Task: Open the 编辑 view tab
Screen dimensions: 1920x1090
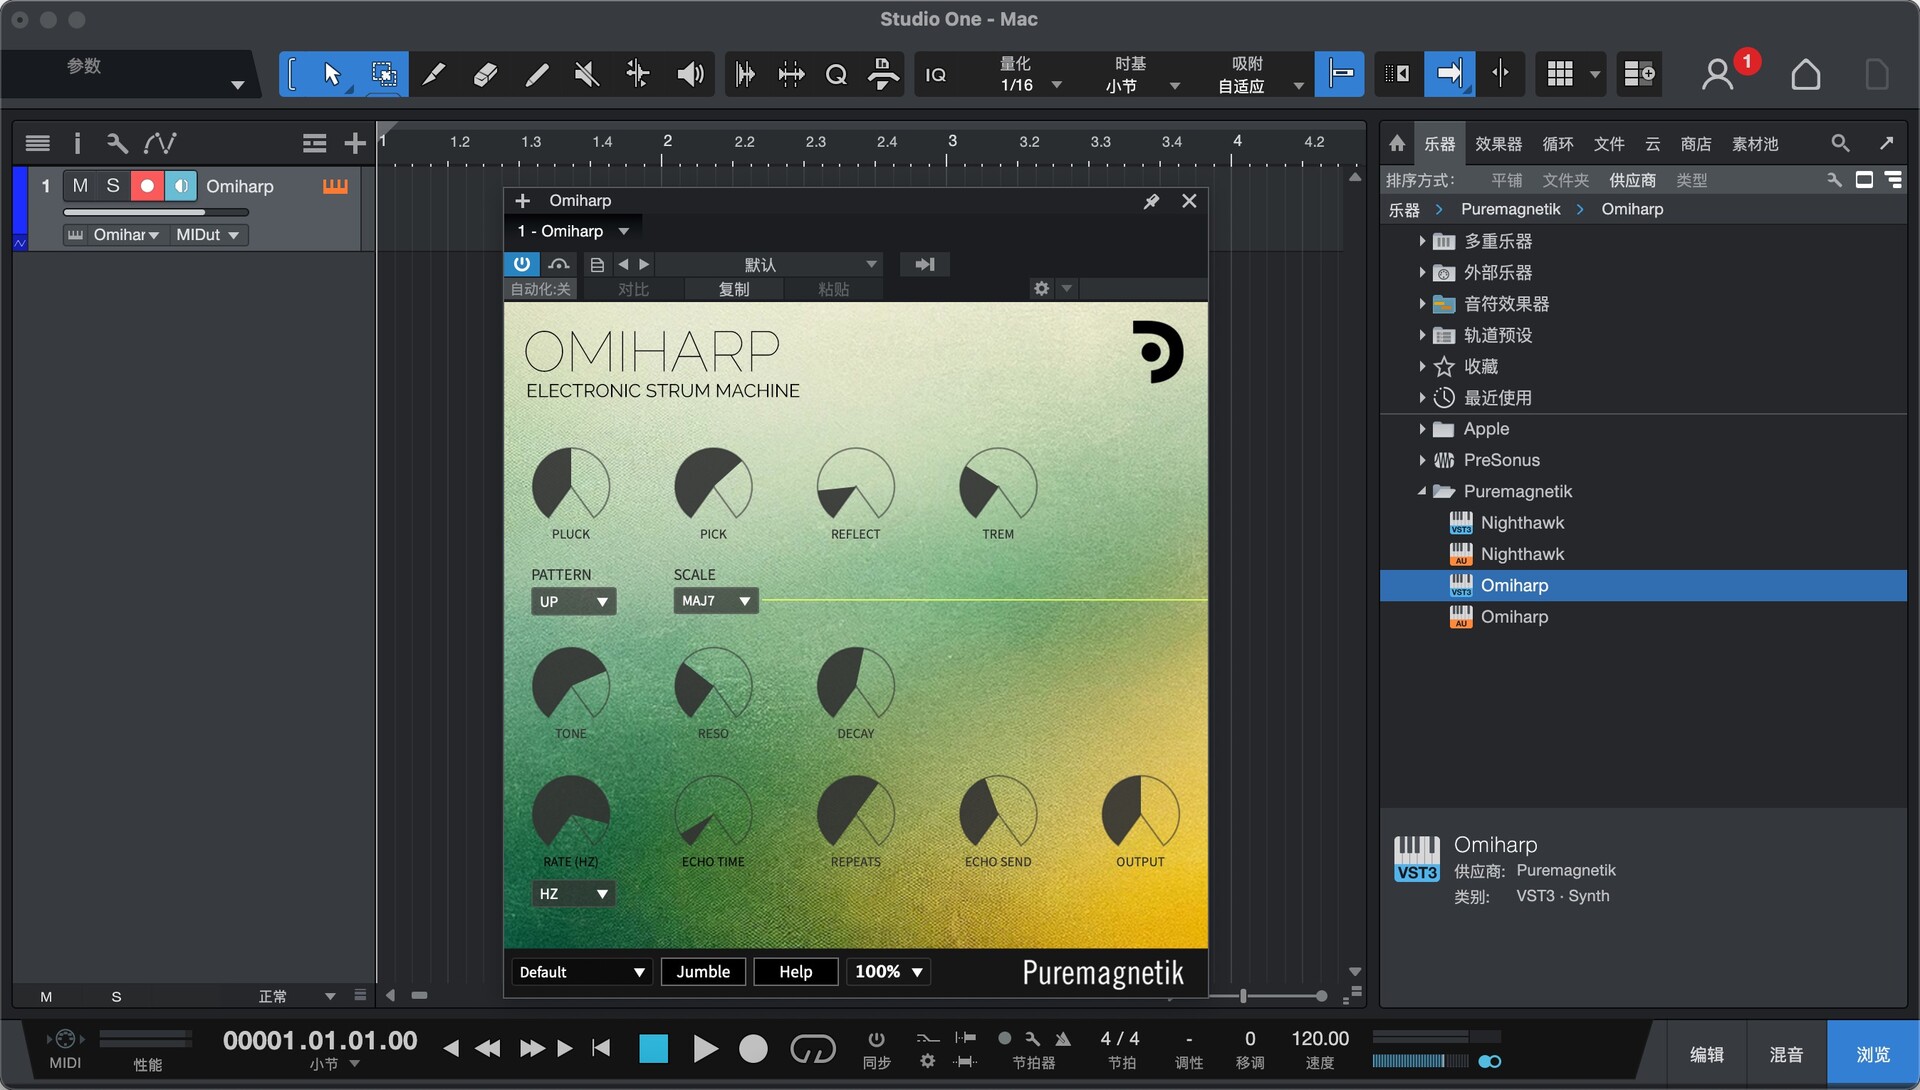Action: tap(1707, 1055)
